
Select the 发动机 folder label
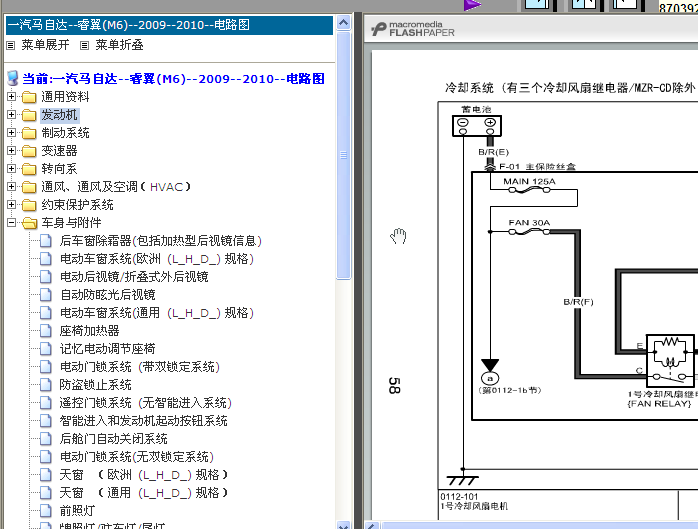(x=60, y=115)
